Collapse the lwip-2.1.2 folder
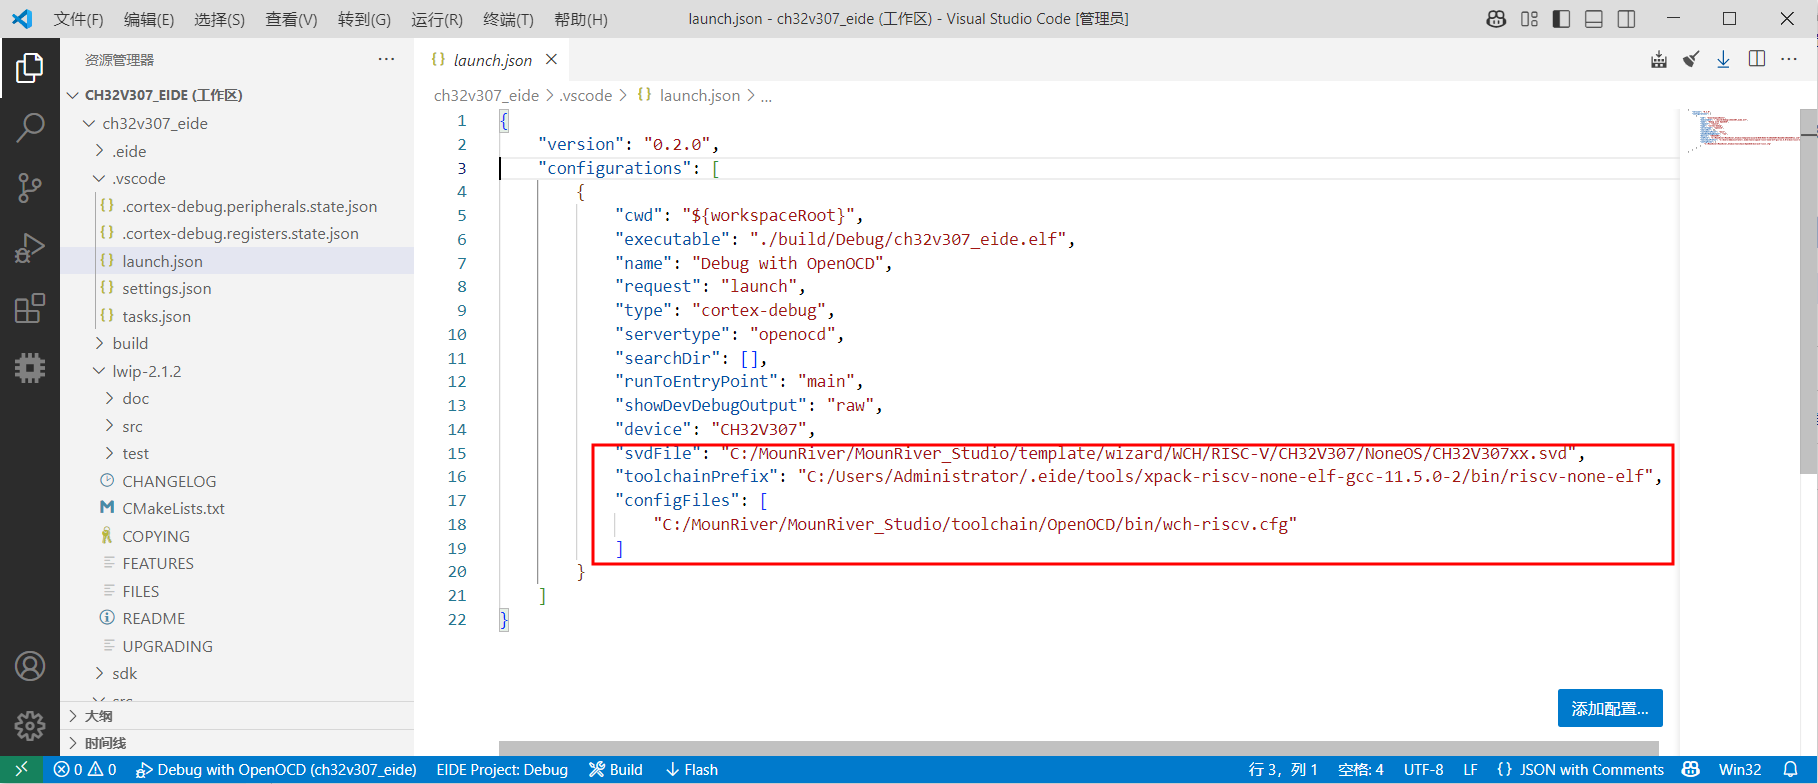 click(99, 371)
